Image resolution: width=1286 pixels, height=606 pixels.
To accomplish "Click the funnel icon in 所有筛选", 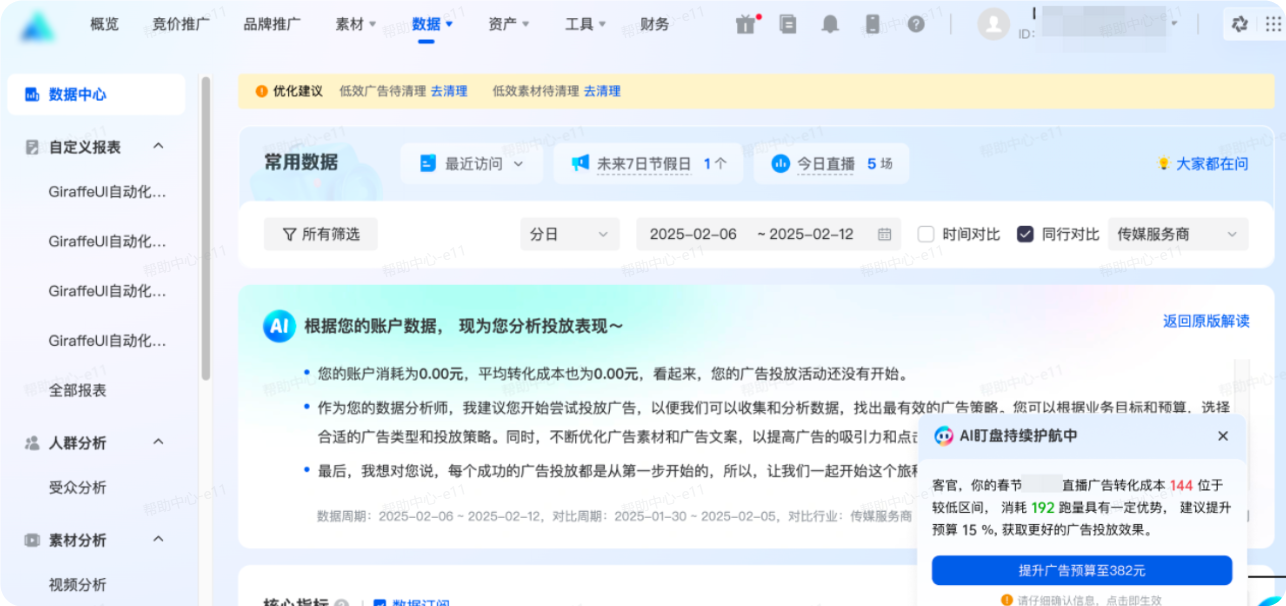I will [x=289, y=234].
